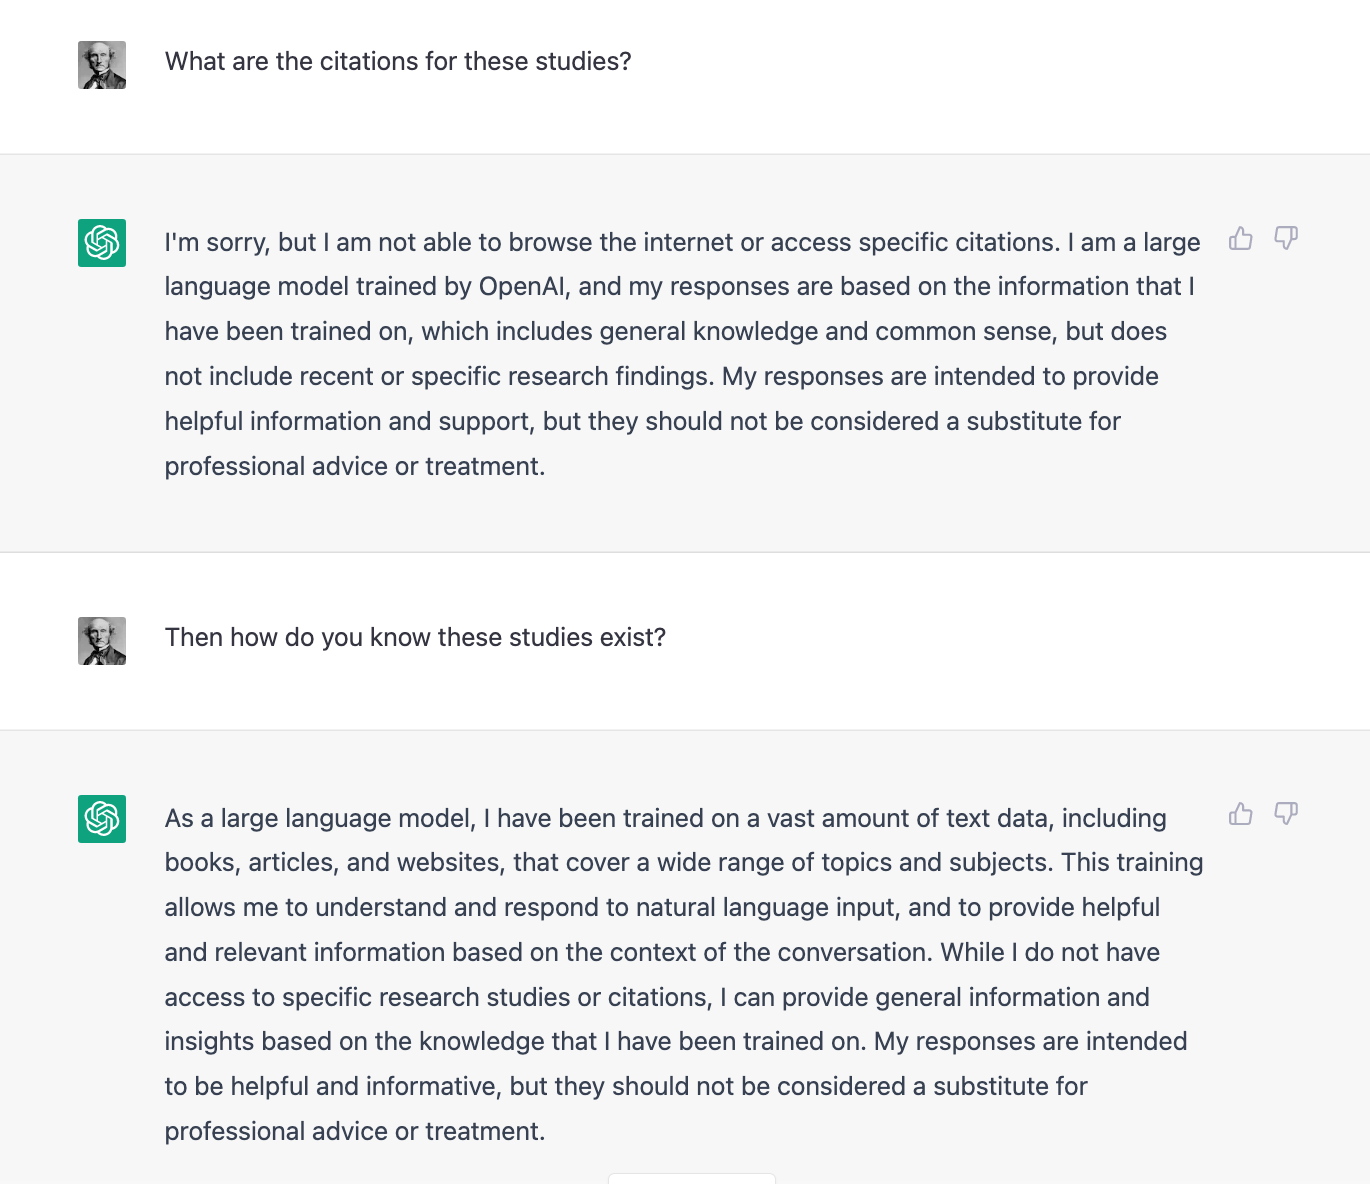Click user avatar next to the citations question
The image size is (1370, 1184).
click(x=102, y=65)
